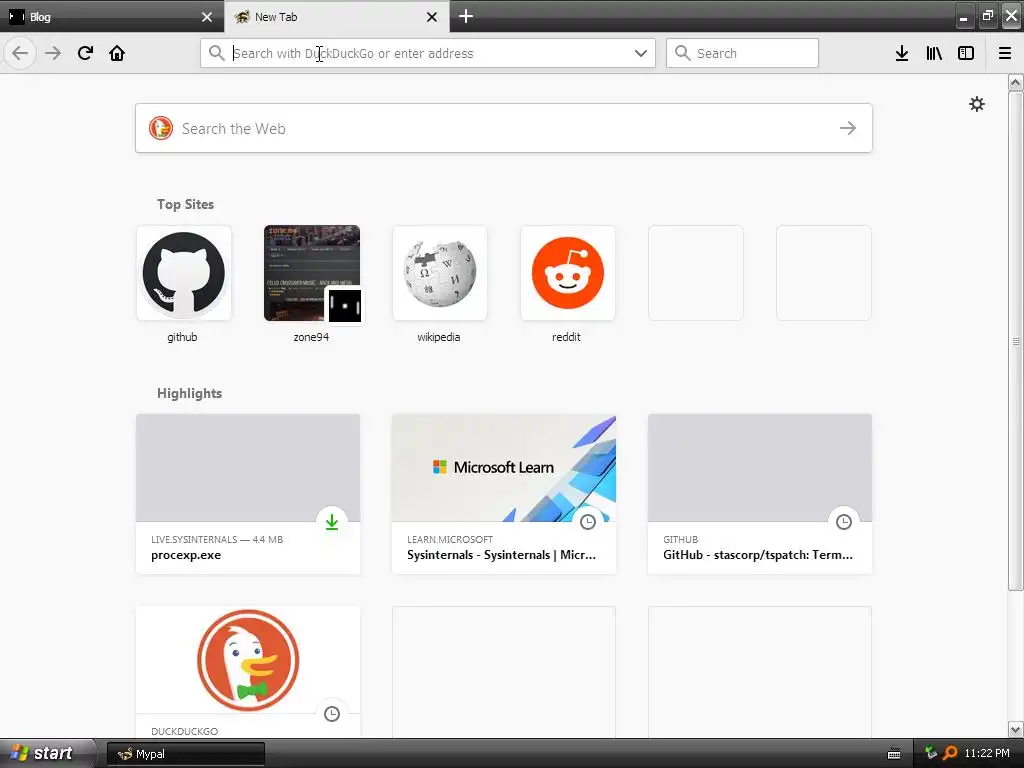This screenshot has height=768, width=1024.
Task: Open the on-screen keyboard tray icon
Action: coord(894,754)
